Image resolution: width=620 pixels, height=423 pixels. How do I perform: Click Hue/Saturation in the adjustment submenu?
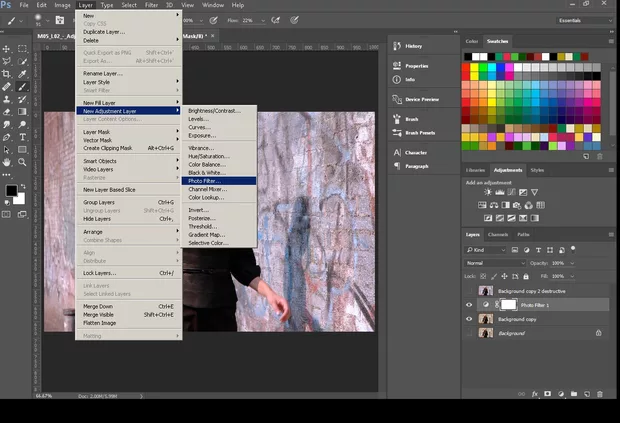pos(209,156)
